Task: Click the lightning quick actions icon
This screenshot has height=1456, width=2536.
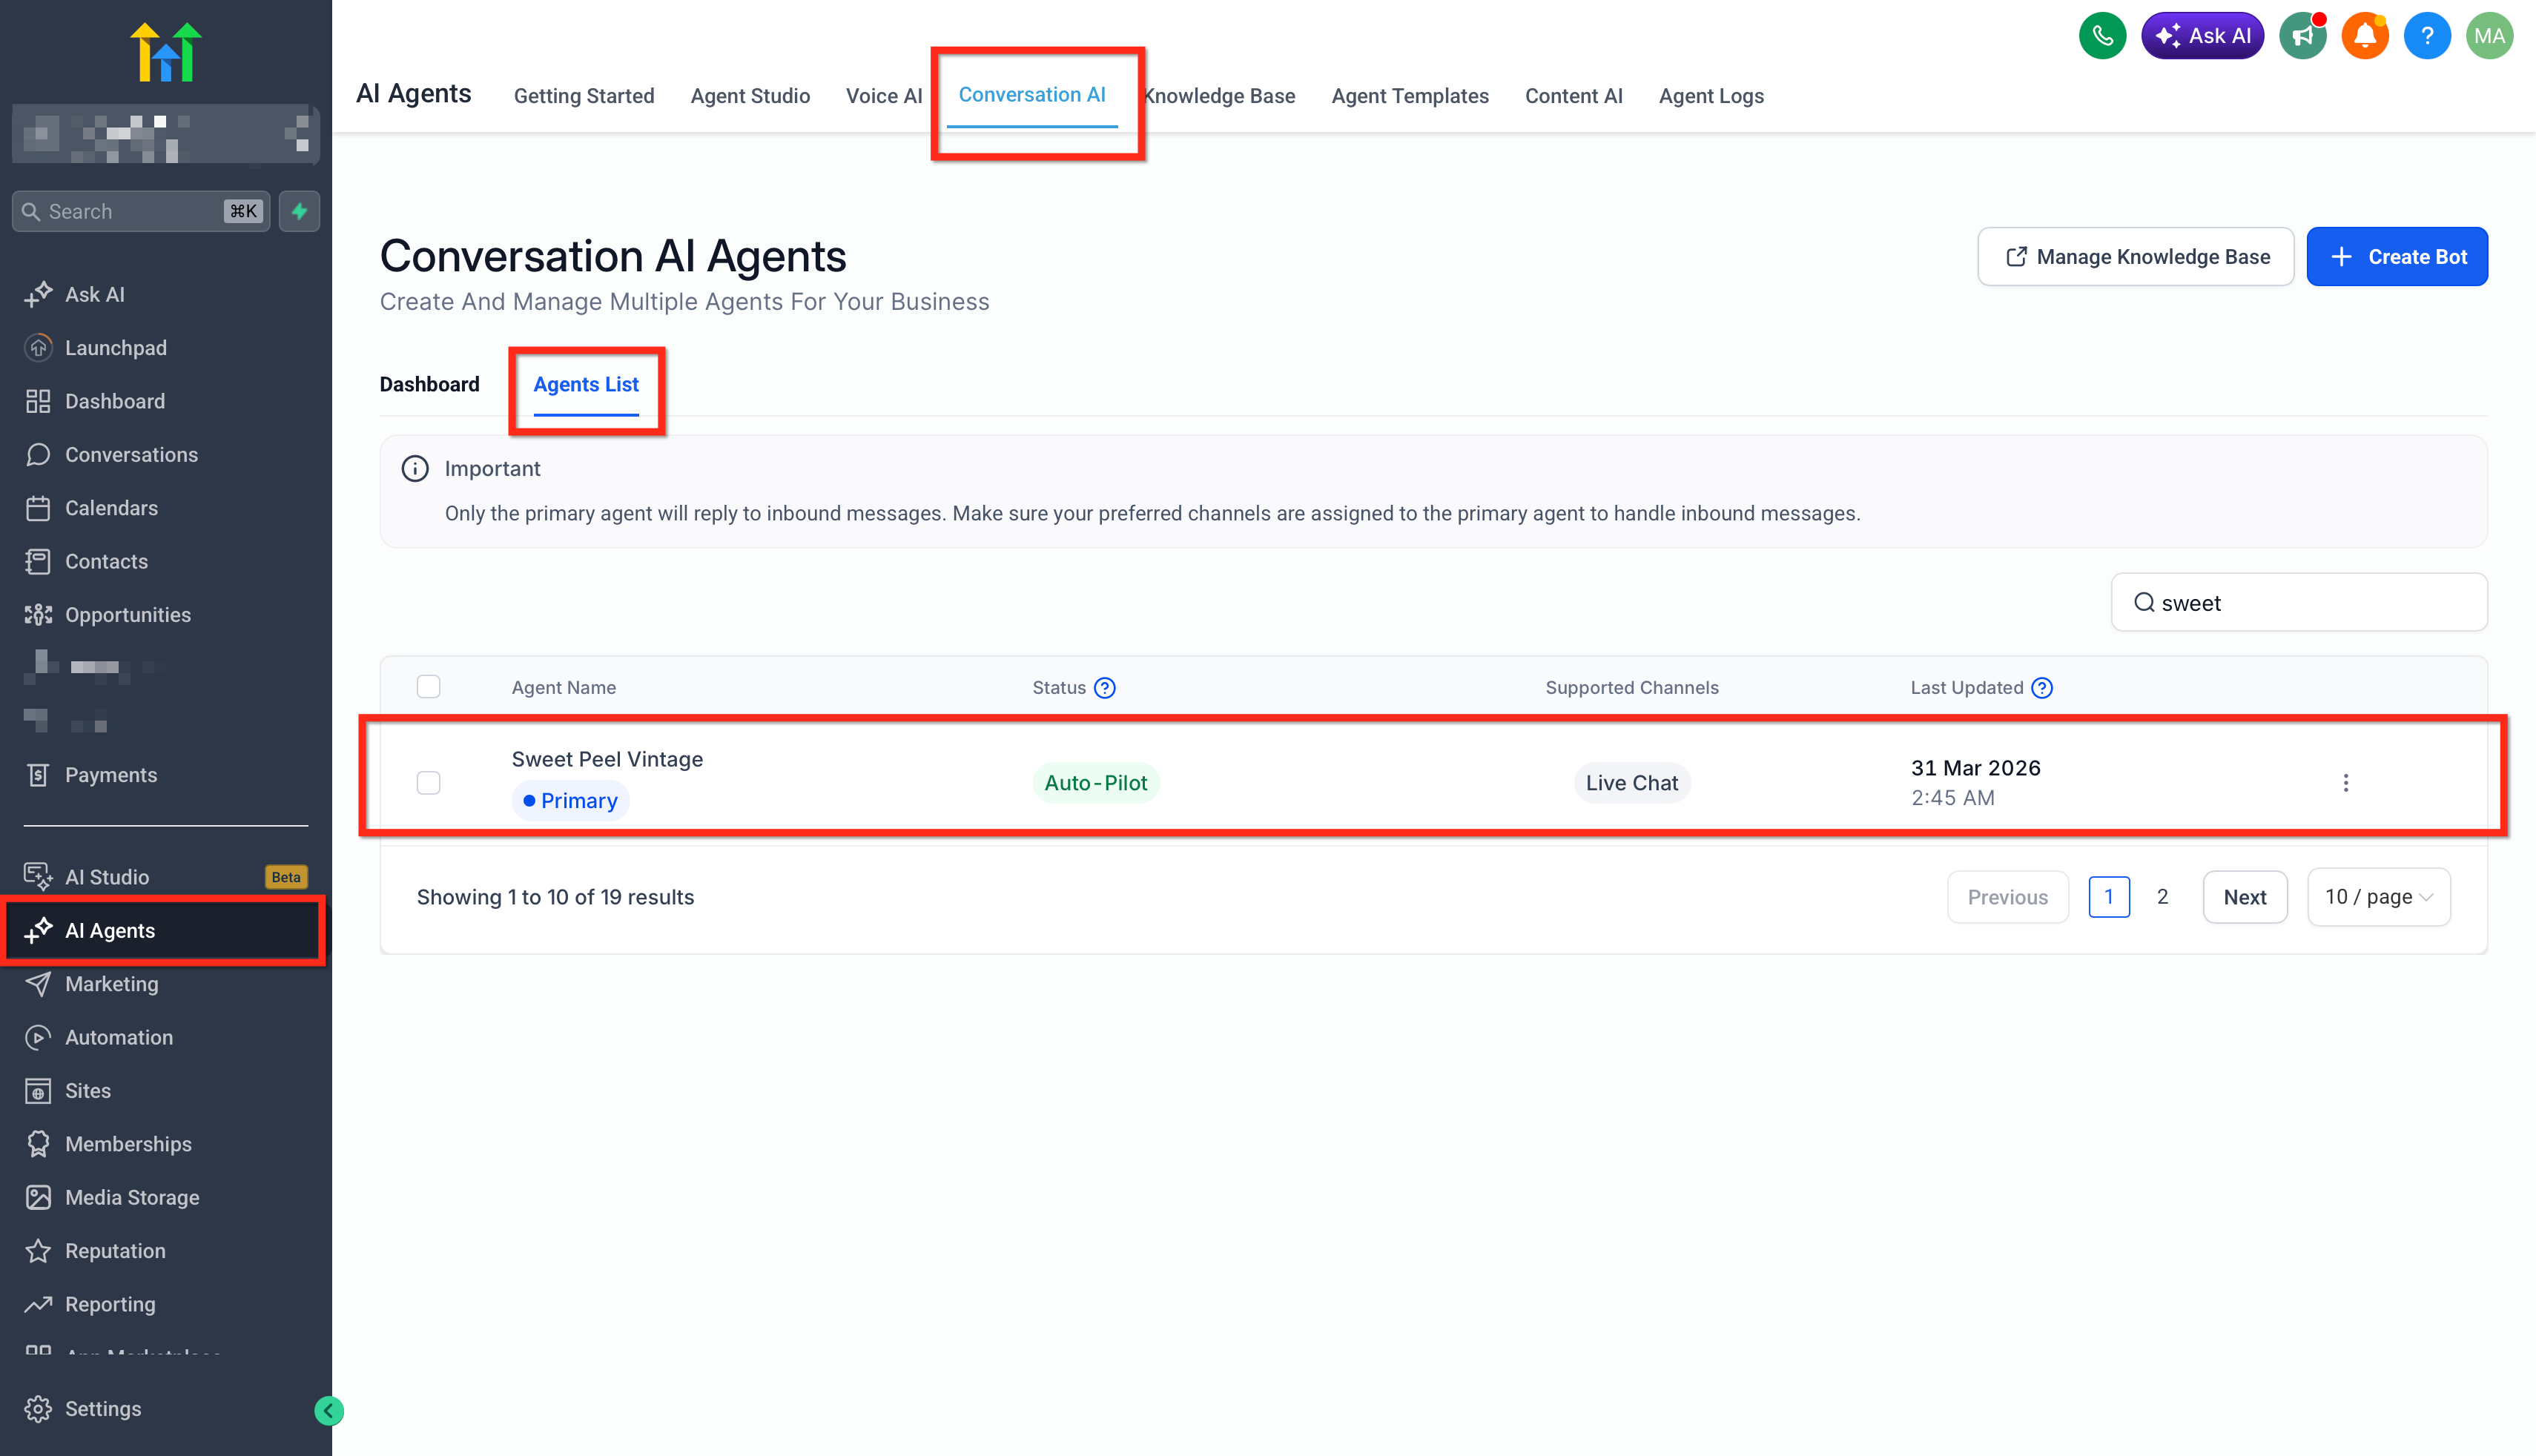Action: [x=299, y=211]
